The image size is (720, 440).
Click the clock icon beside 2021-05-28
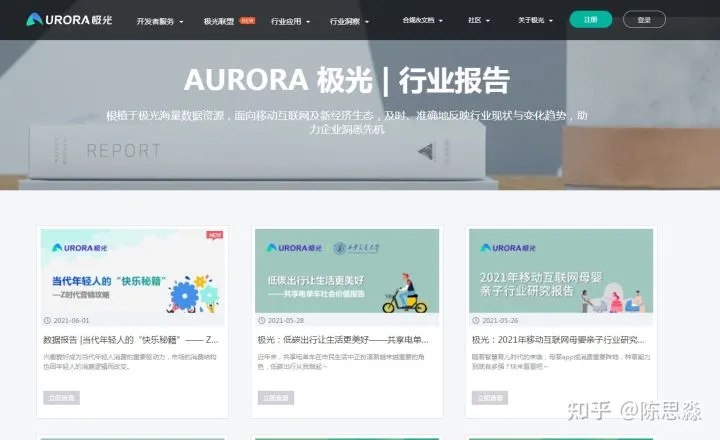262,321
